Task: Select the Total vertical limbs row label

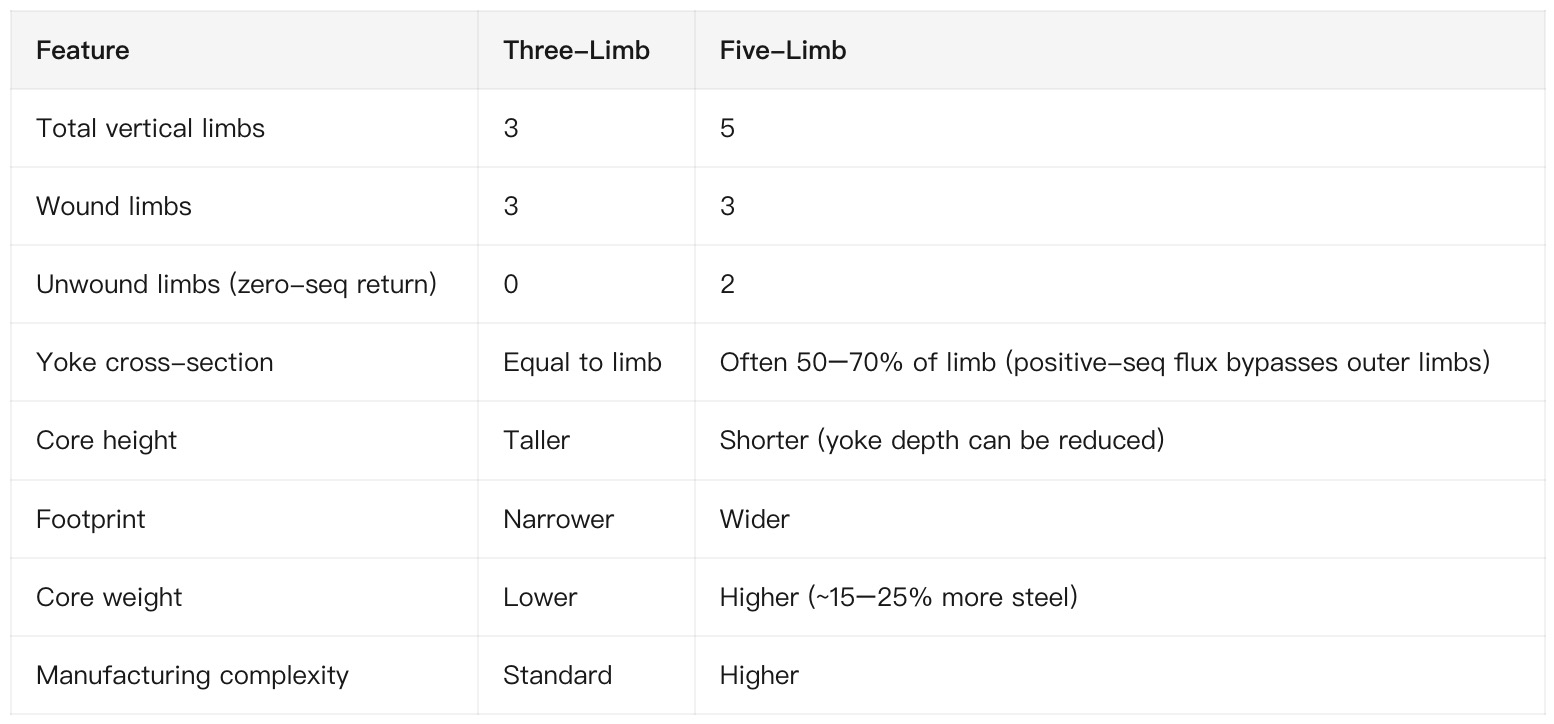Action: [151, 128]
